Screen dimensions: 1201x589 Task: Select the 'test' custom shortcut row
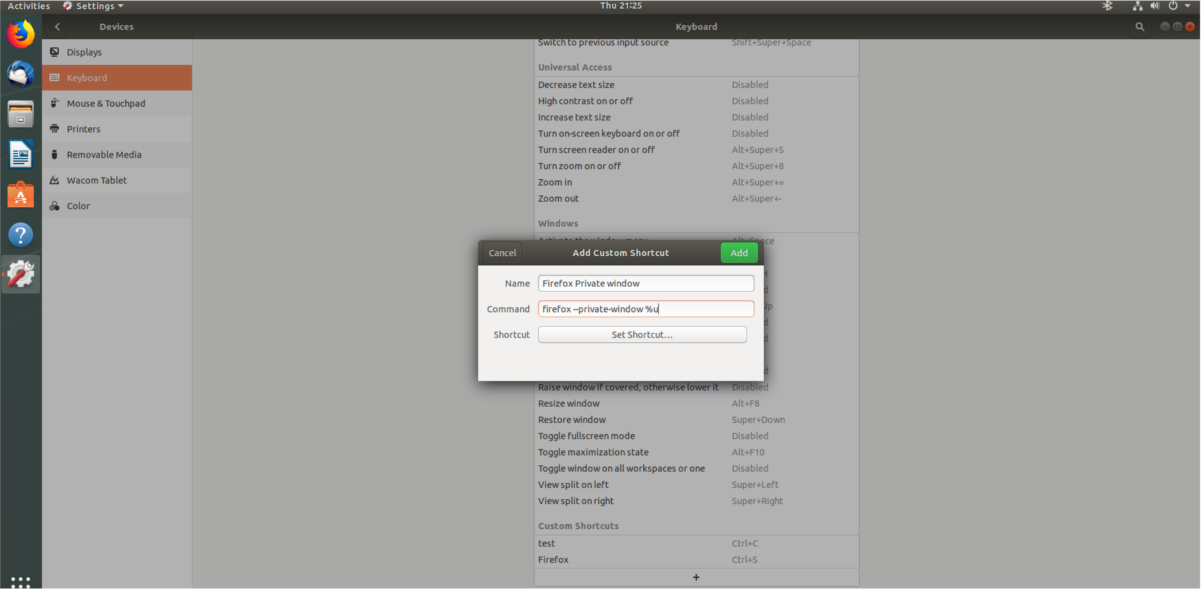(696, 544)
